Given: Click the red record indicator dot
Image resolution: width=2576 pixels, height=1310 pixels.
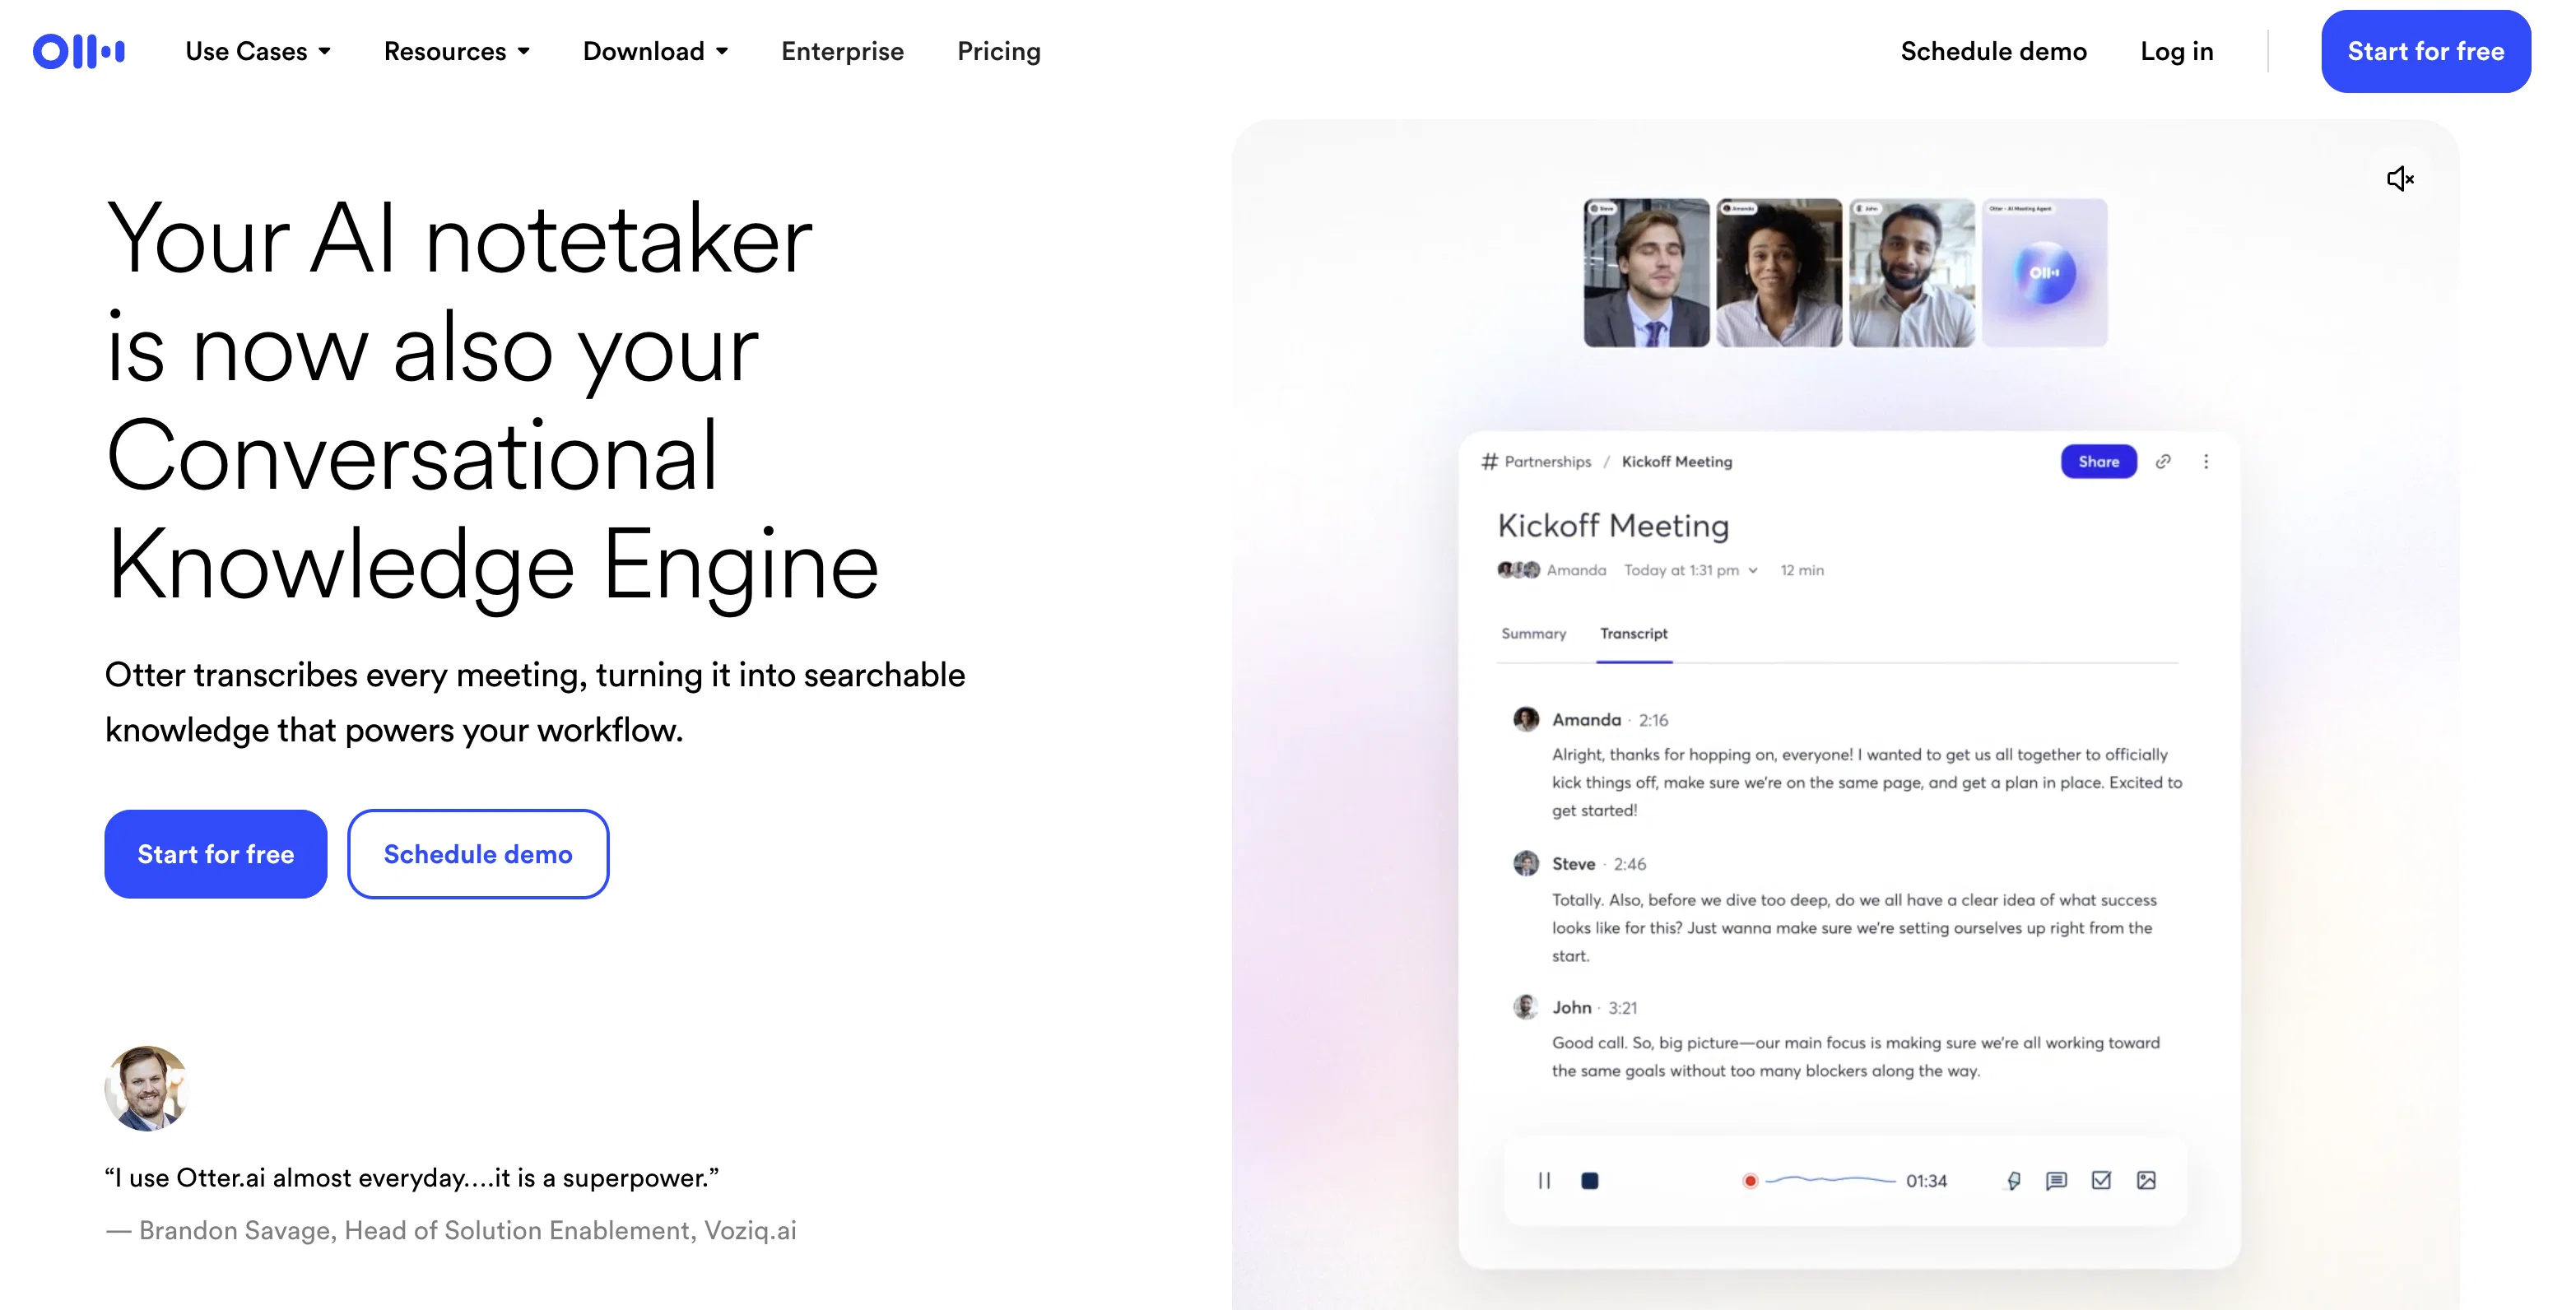Looking at the screenshot, I should [x=1750, y=1181].
